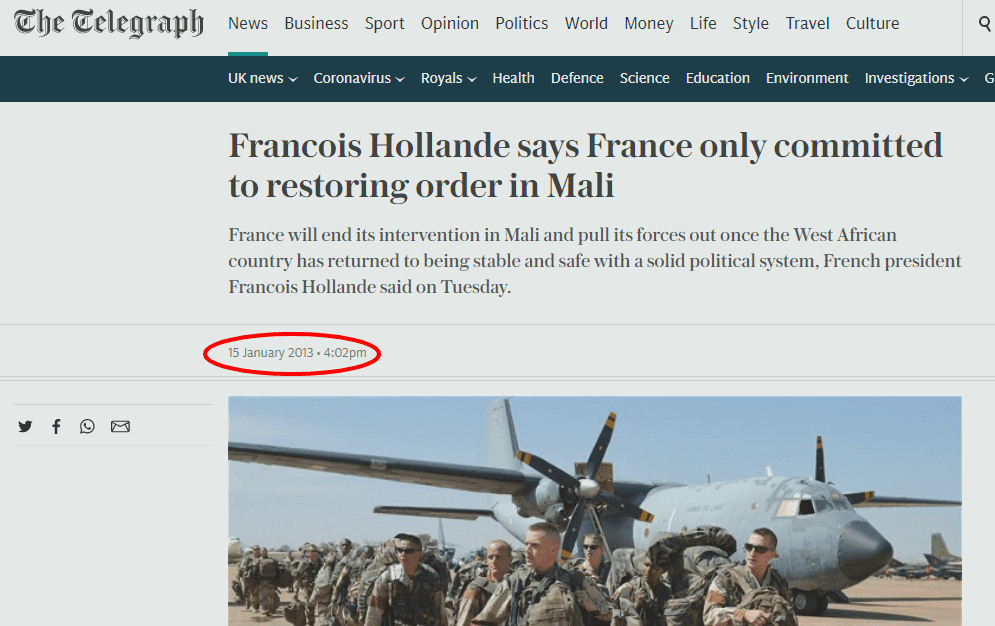Image resolution: width=995 pixels, height=626 pixels.
Task: Expand the Coronavirus submenu
Action: click(x=359, y=78)
